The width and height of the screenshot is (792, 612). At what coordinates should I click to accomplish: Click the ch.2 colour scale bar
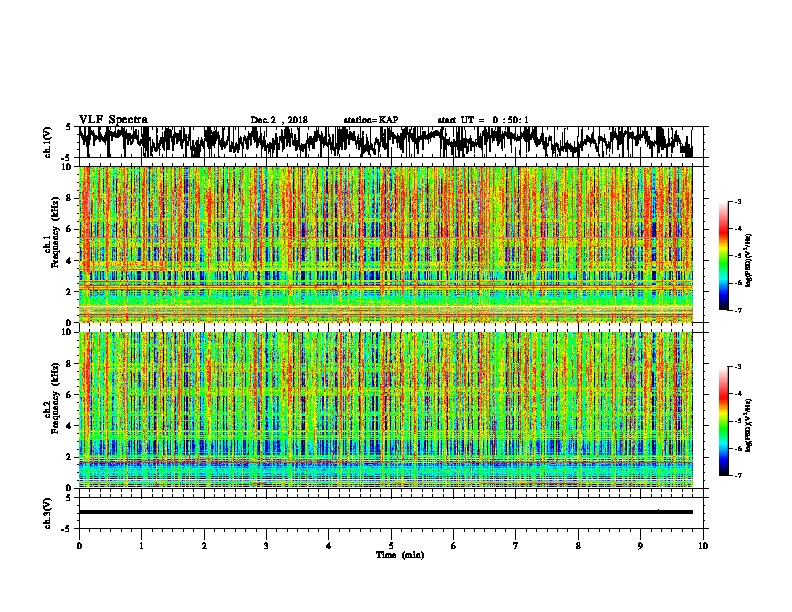coord(723,421)
